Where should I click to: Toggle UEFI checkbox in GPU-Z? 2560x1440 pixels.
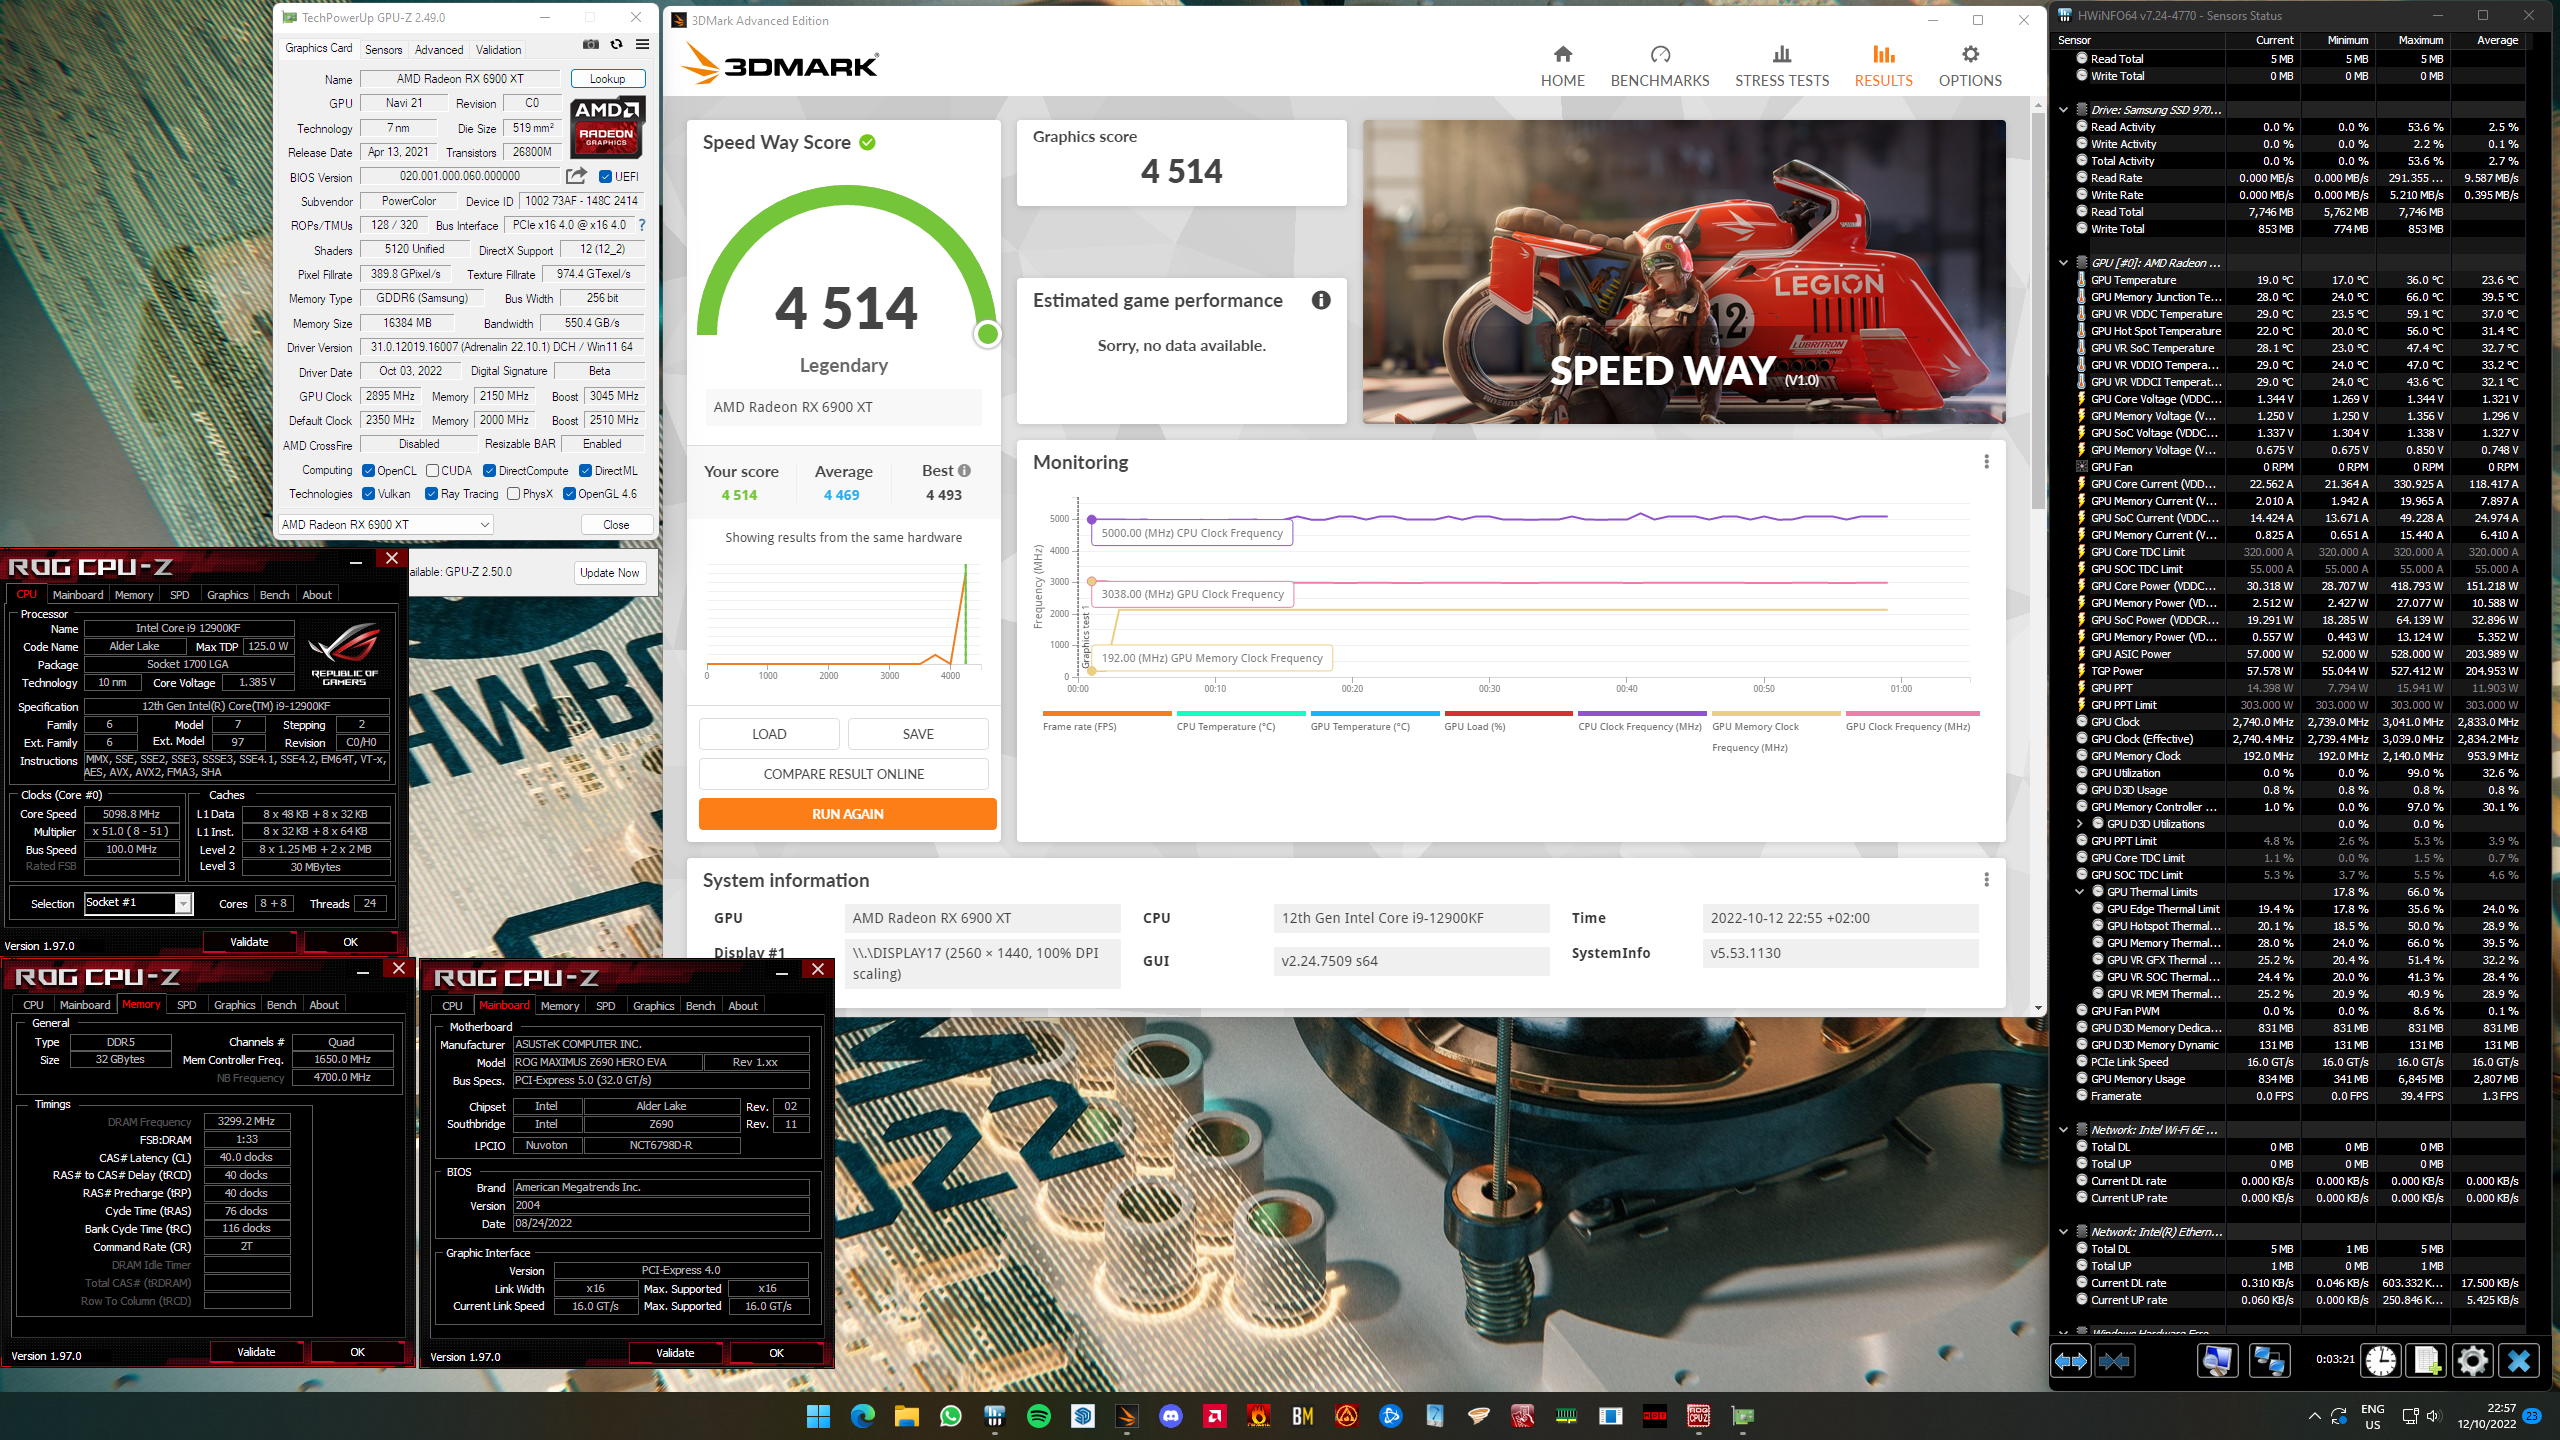[605, 177]
